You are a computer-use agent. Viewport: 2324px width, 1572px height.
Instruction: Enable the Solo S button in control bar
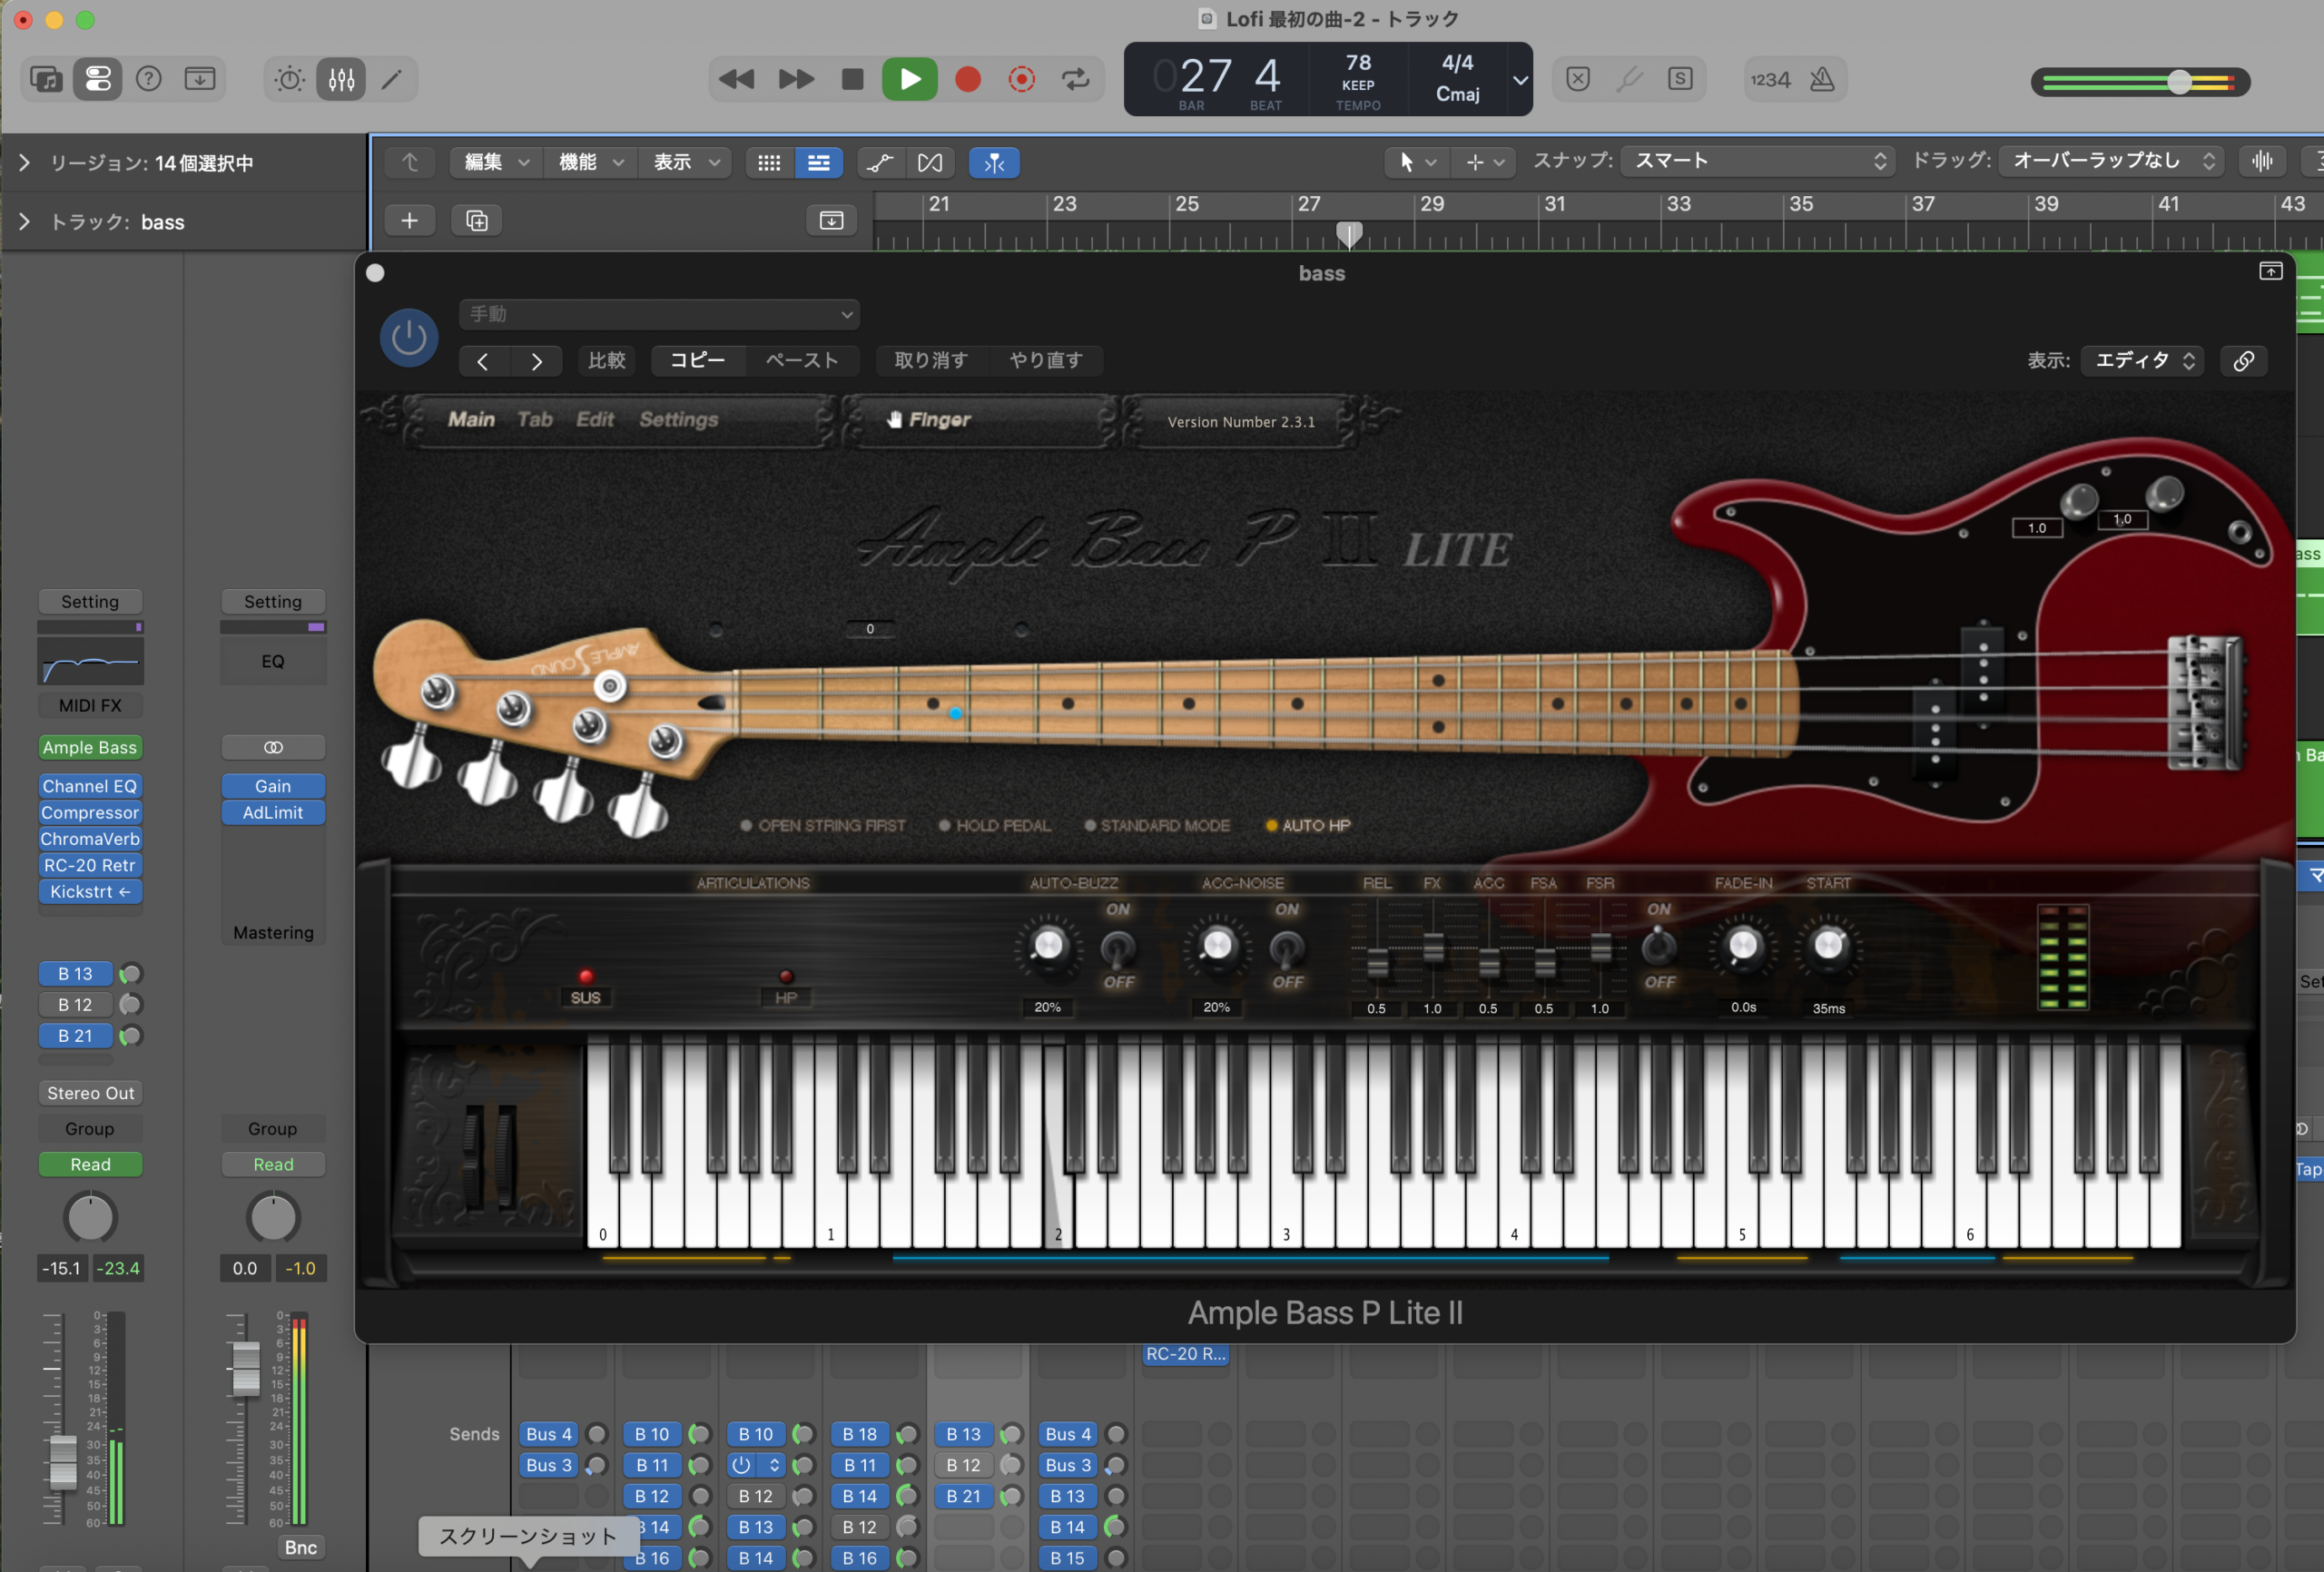pyautogui.click(x=1680, y=79)
